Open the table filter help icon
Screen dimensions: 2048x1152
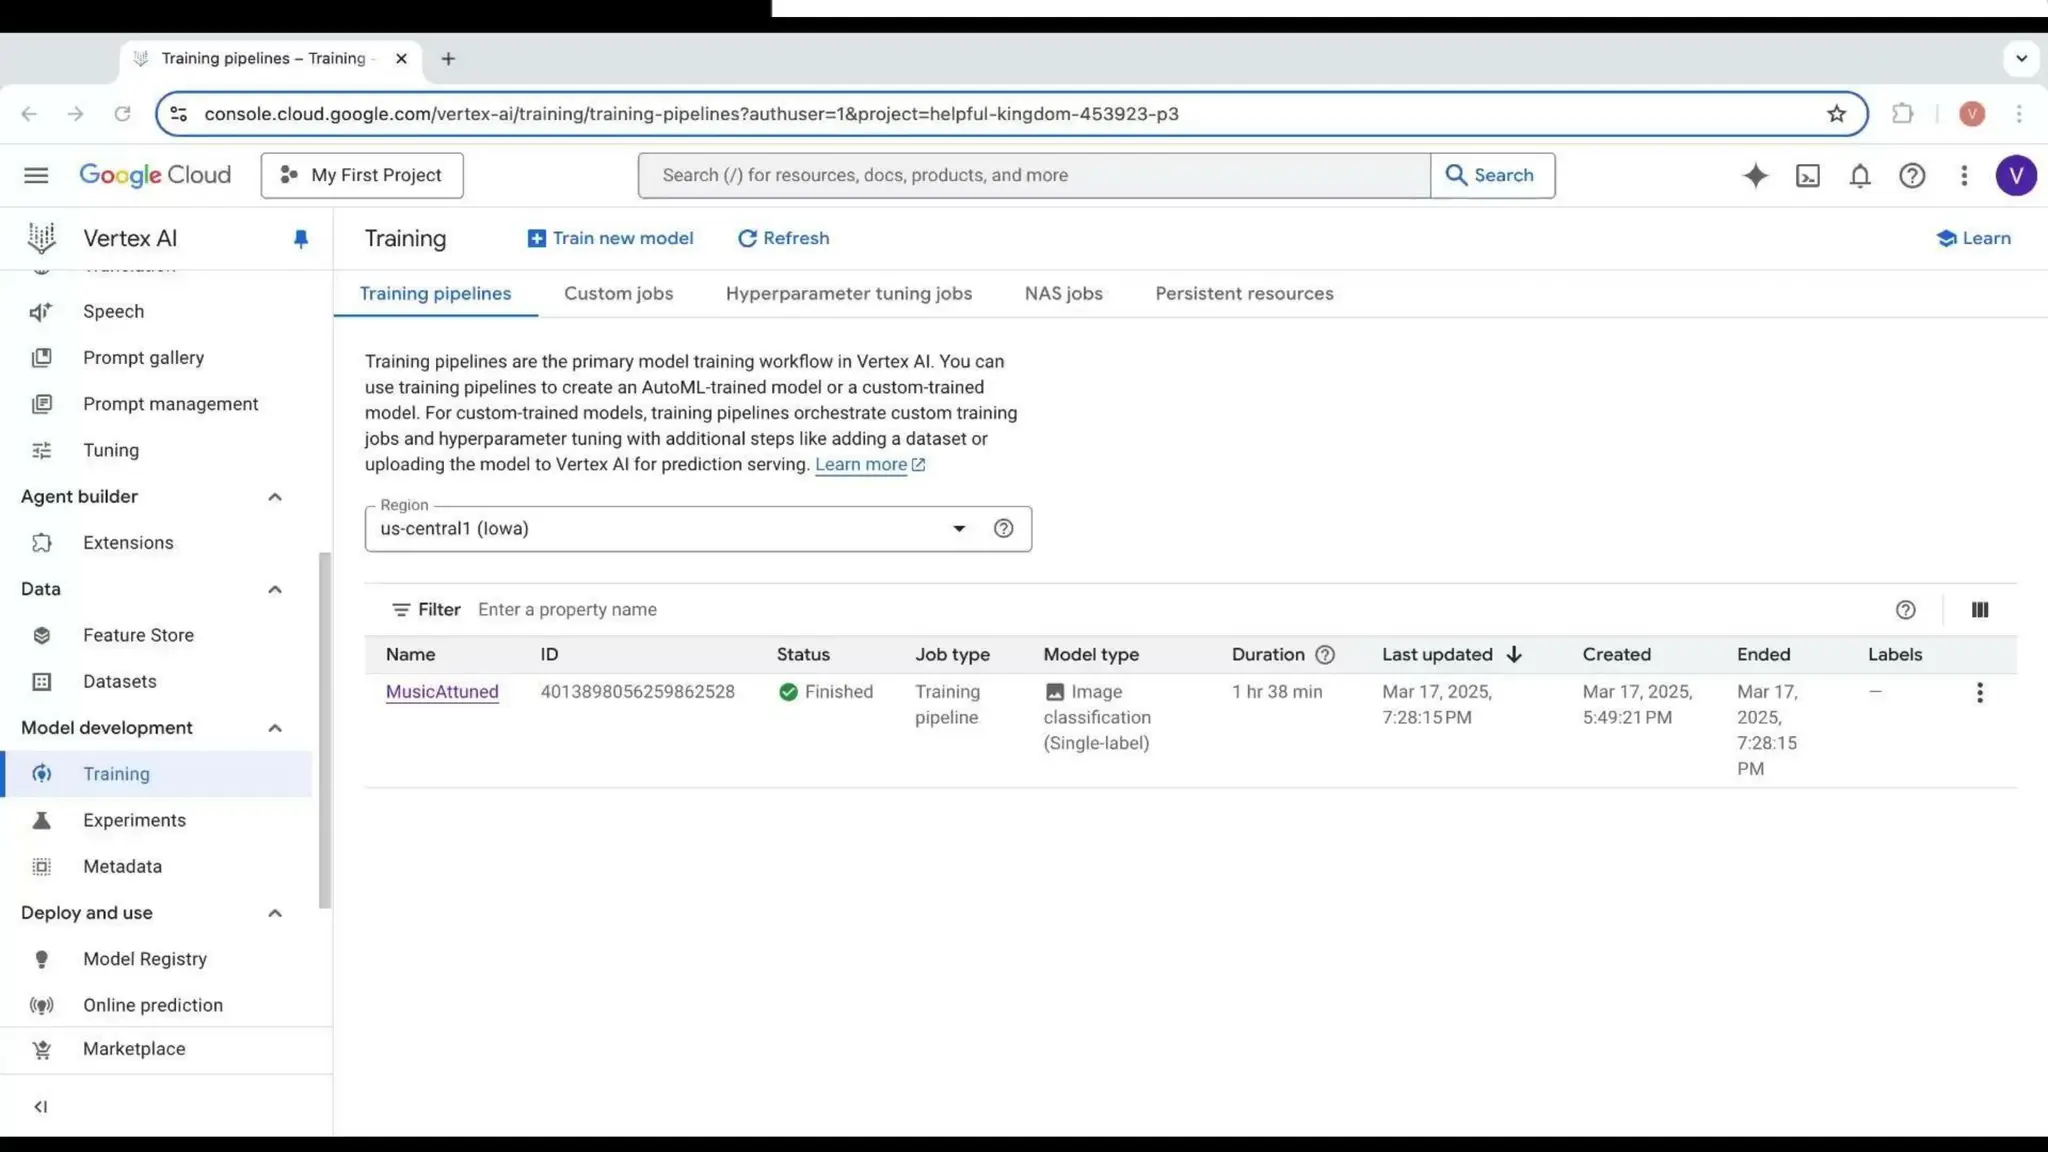click(x=1905, y=609)
